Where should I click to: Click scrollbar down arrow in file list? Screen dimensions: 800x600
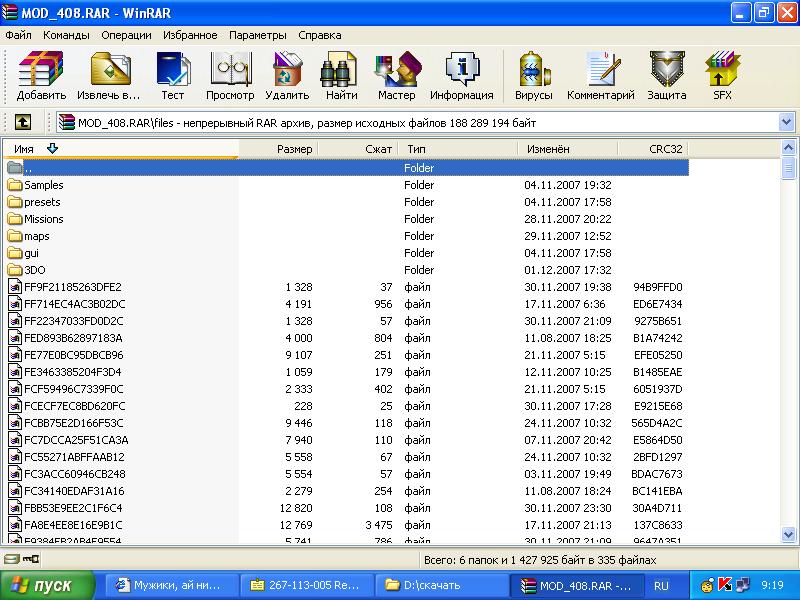click(788, 535)
